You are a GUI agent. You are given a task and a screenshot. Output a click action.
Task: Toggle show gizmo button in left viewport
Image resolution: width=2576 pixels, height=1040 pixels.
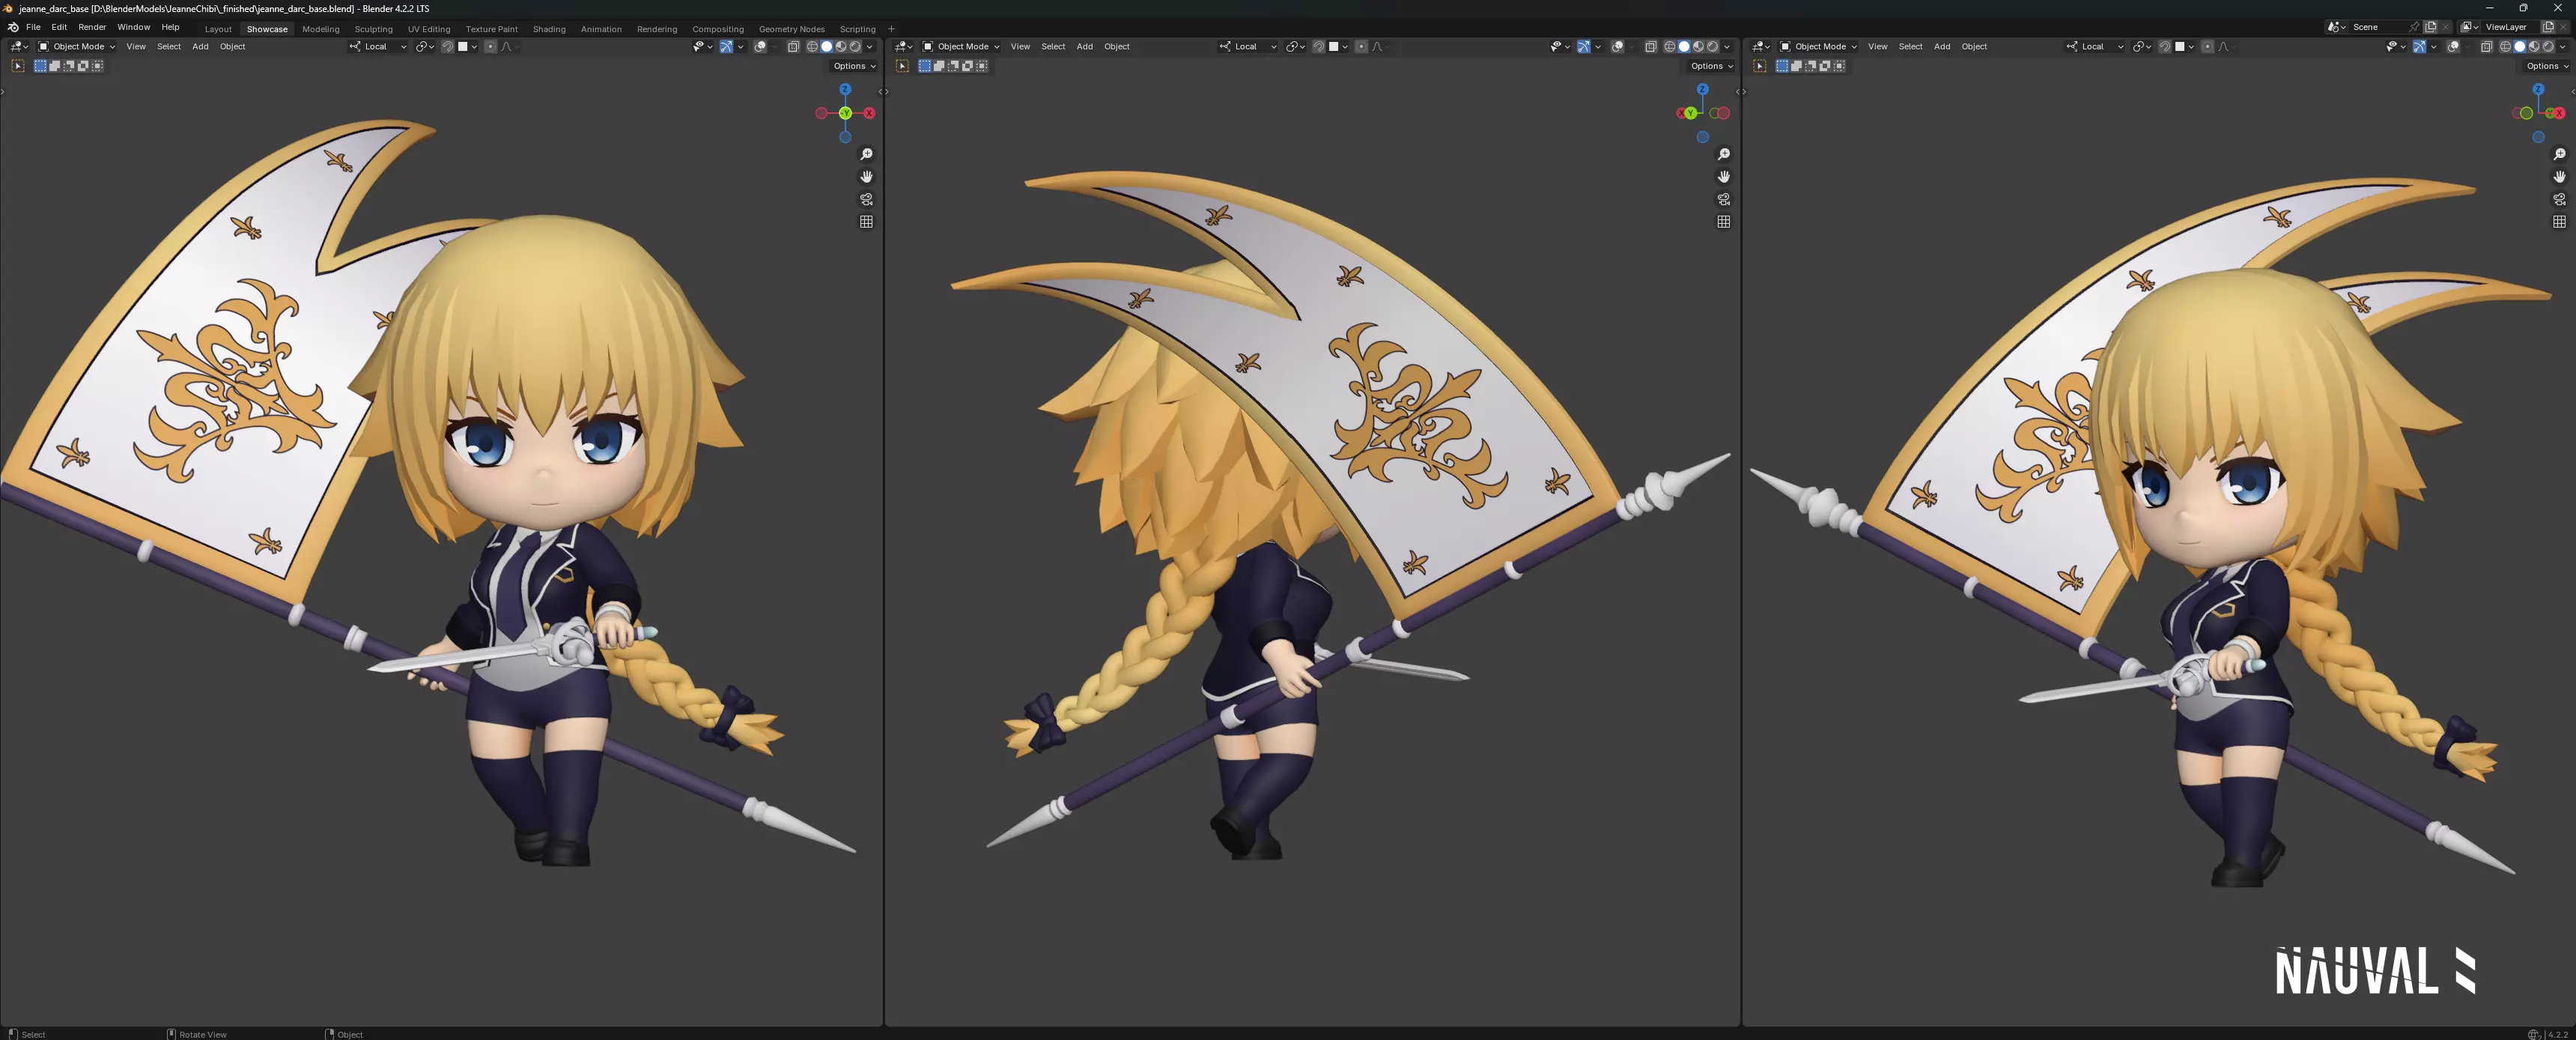point(726,46)
